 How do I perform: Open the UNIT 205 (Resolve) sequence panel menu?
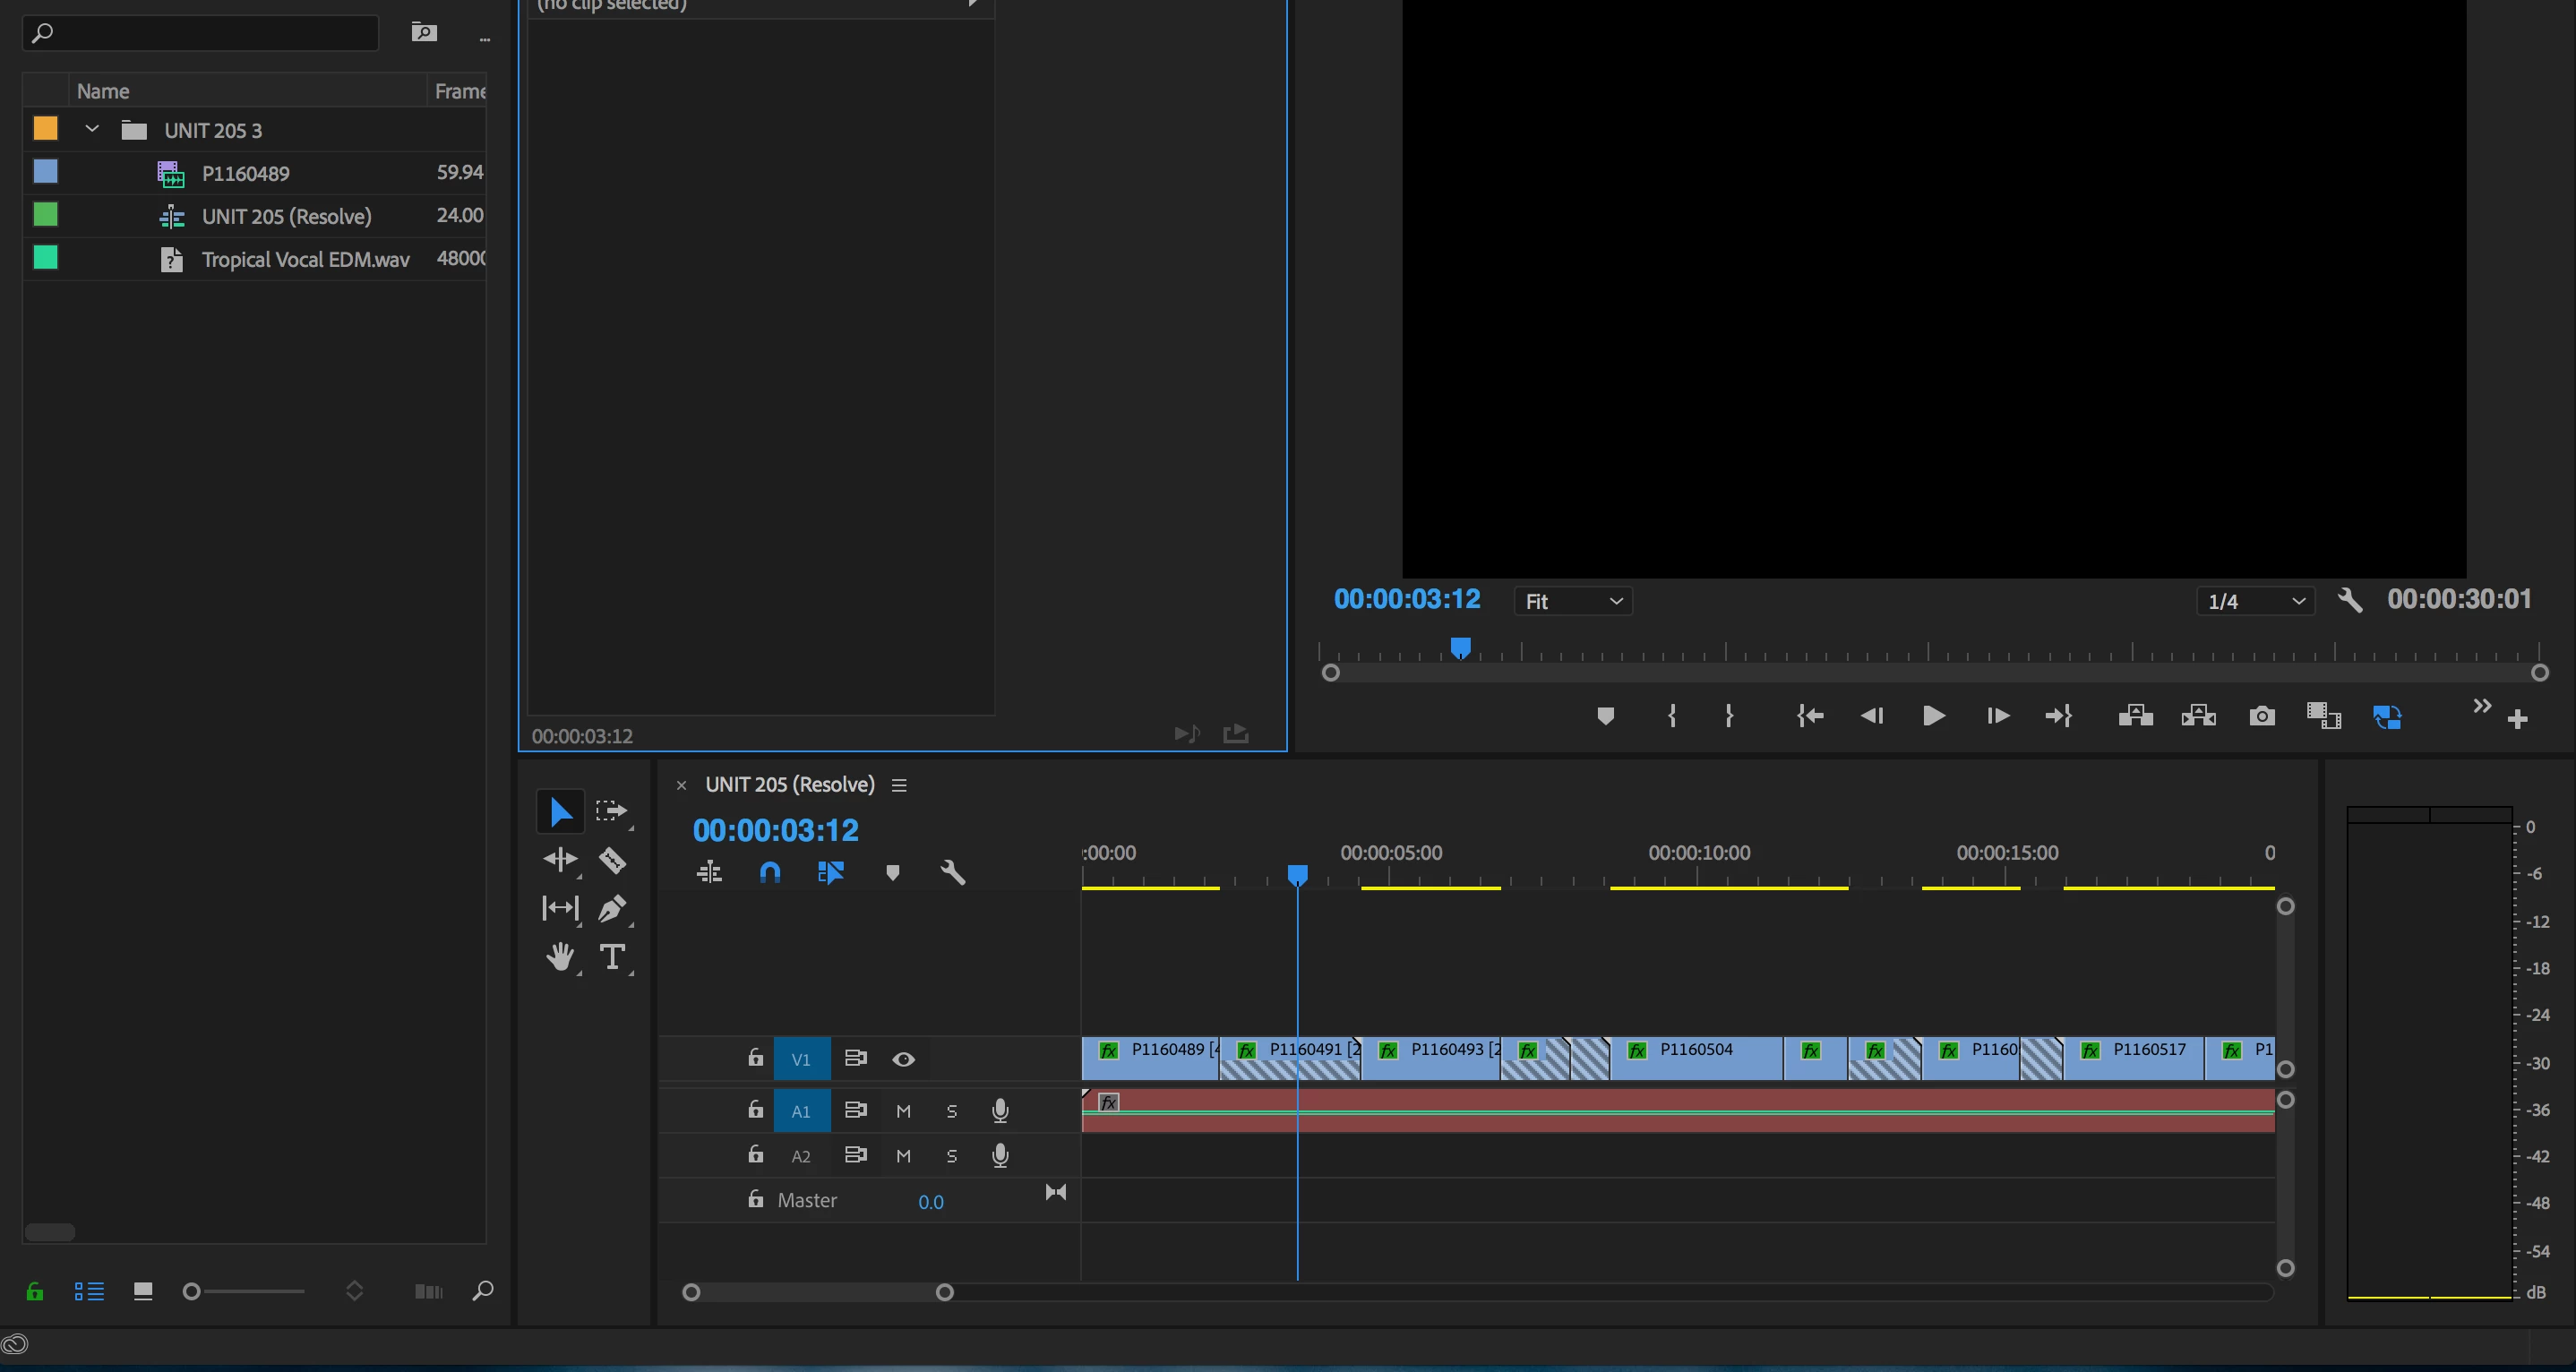899,785
